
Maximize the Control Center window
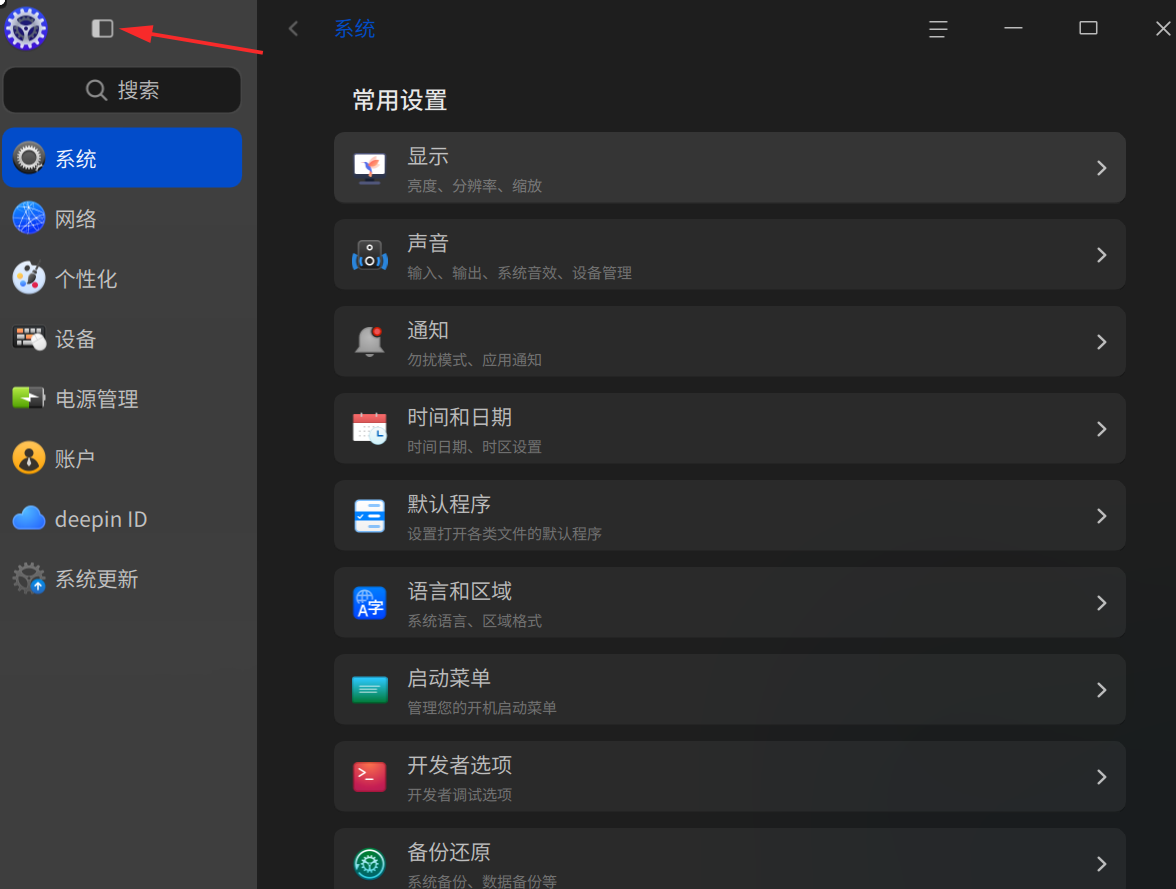(x=1088, y=29)
